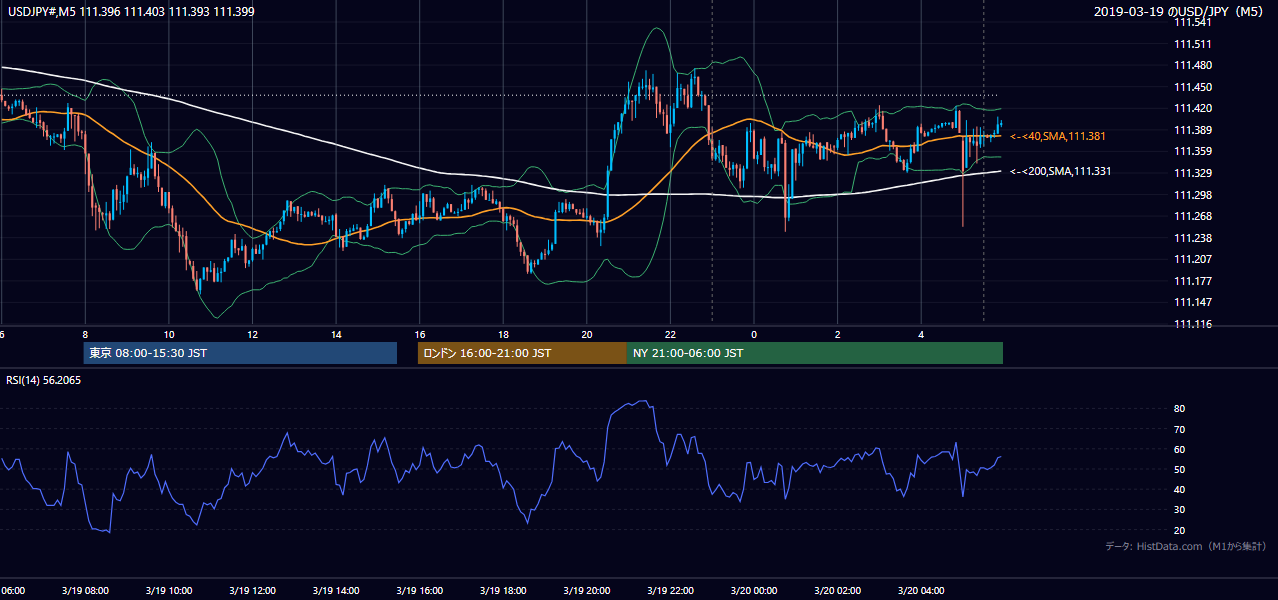Click price axis label 111.268
The width and height of the screenshot is (1278, 600).
tap(1193, 216)
